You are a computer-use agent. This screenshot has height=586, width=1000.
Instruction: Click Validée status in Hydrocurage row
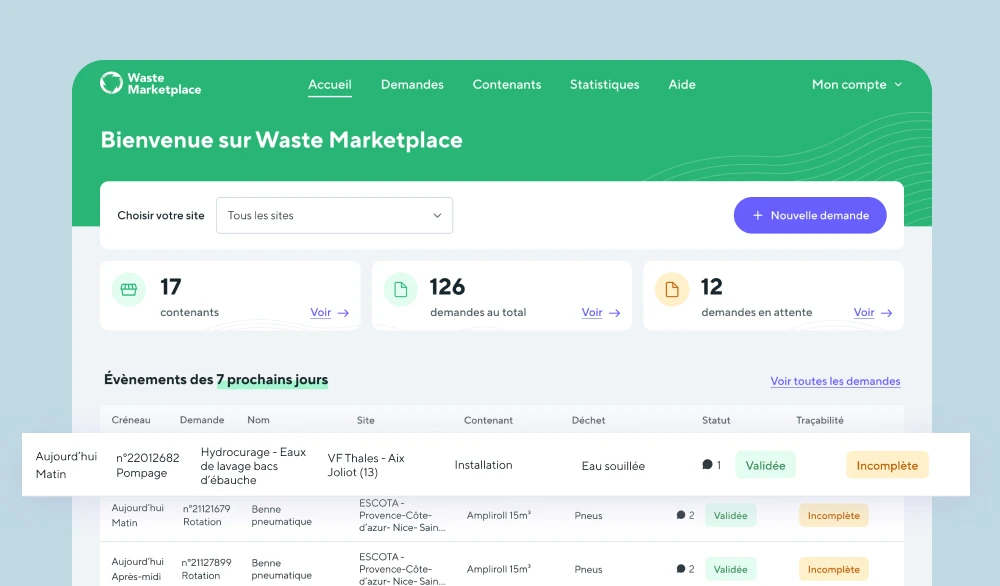point(765,465)
